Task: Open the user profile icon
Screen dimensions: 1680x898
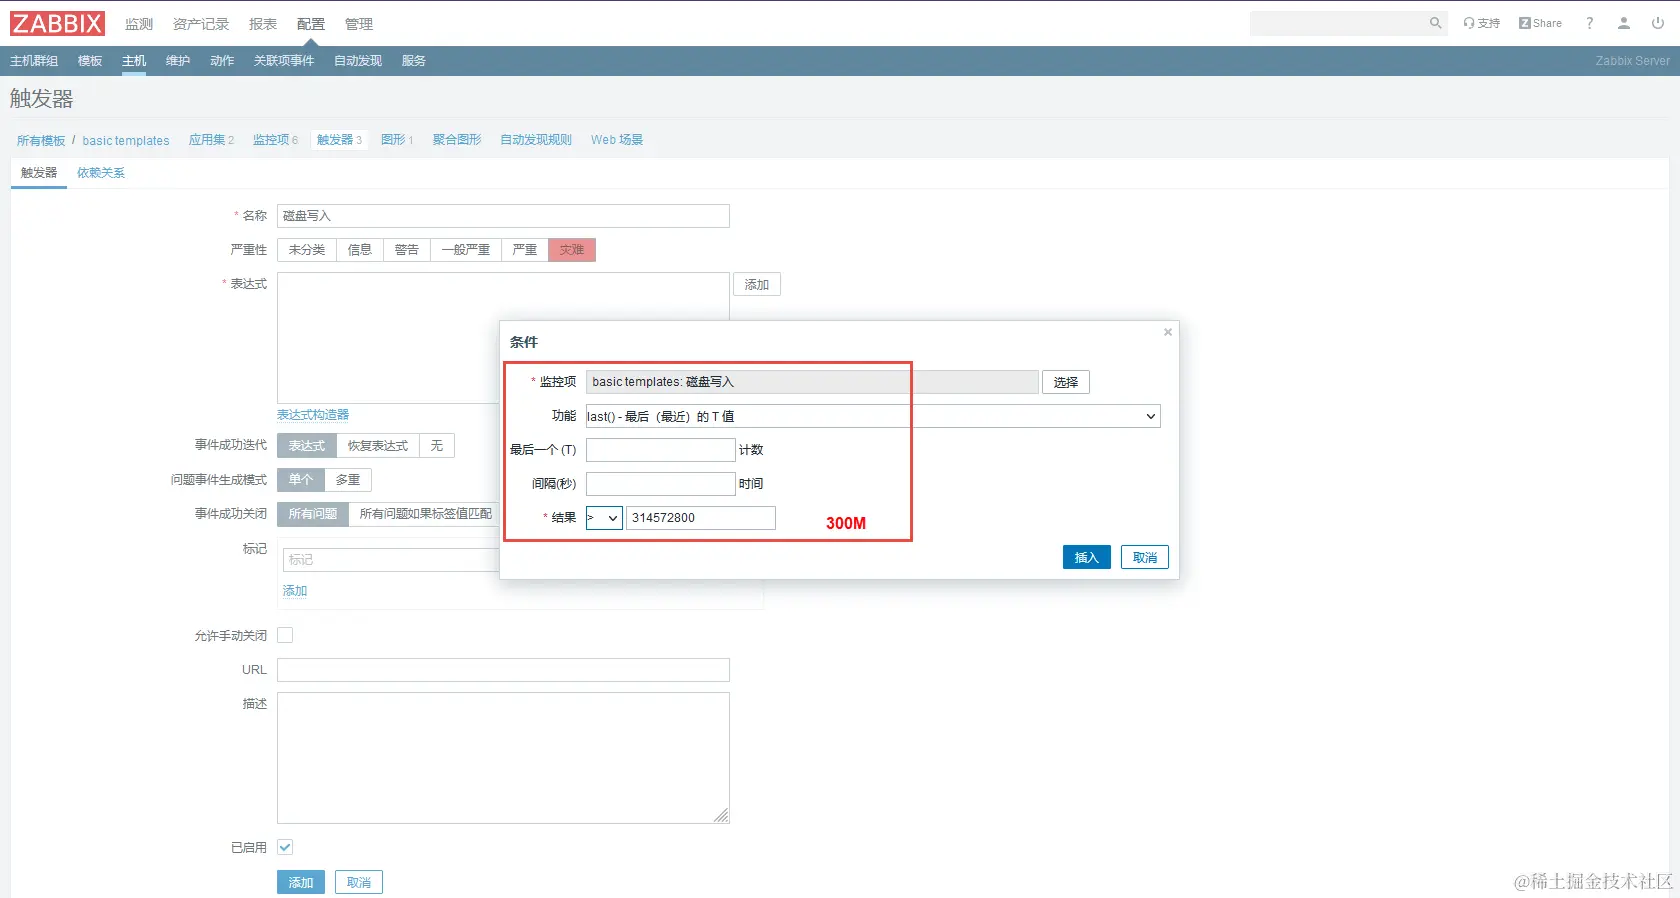Action: pyautogui.click(x=1624, y=23)
